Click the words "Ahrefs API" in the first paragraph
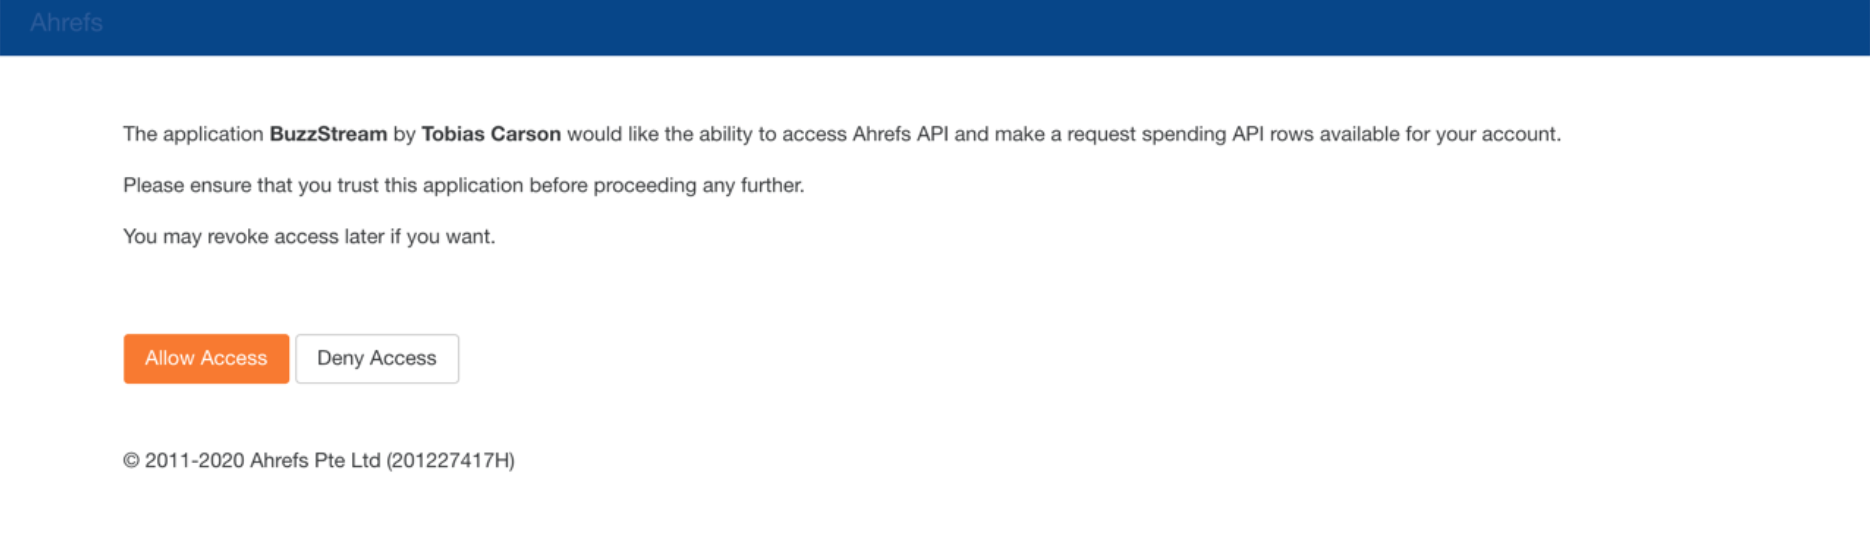This screenshot has width=1870, height=552. (900, 134)
